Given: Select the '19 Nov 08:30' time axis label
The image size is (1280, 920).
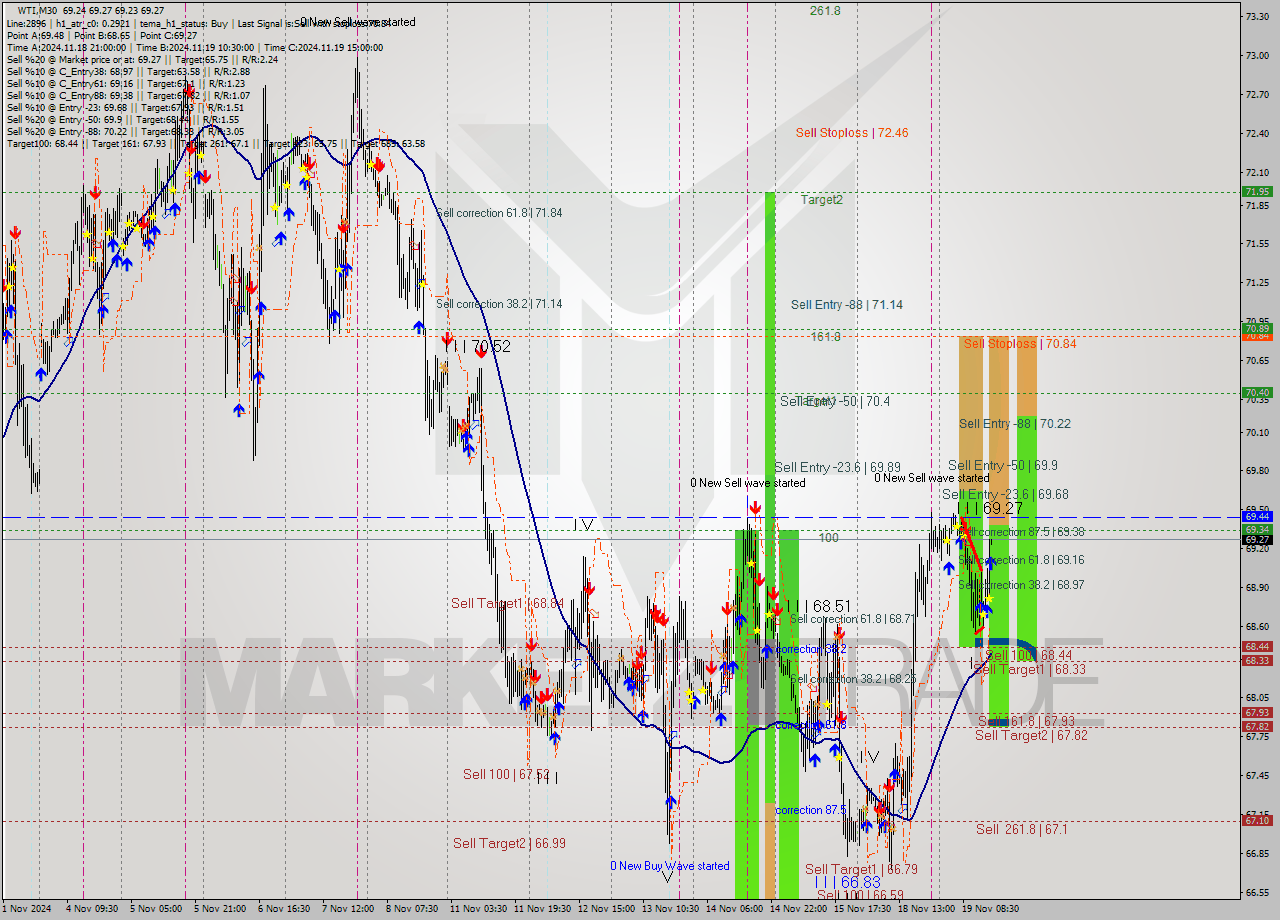Looking at the screenshot, I should pyautogui.click(x=990, y=909).
